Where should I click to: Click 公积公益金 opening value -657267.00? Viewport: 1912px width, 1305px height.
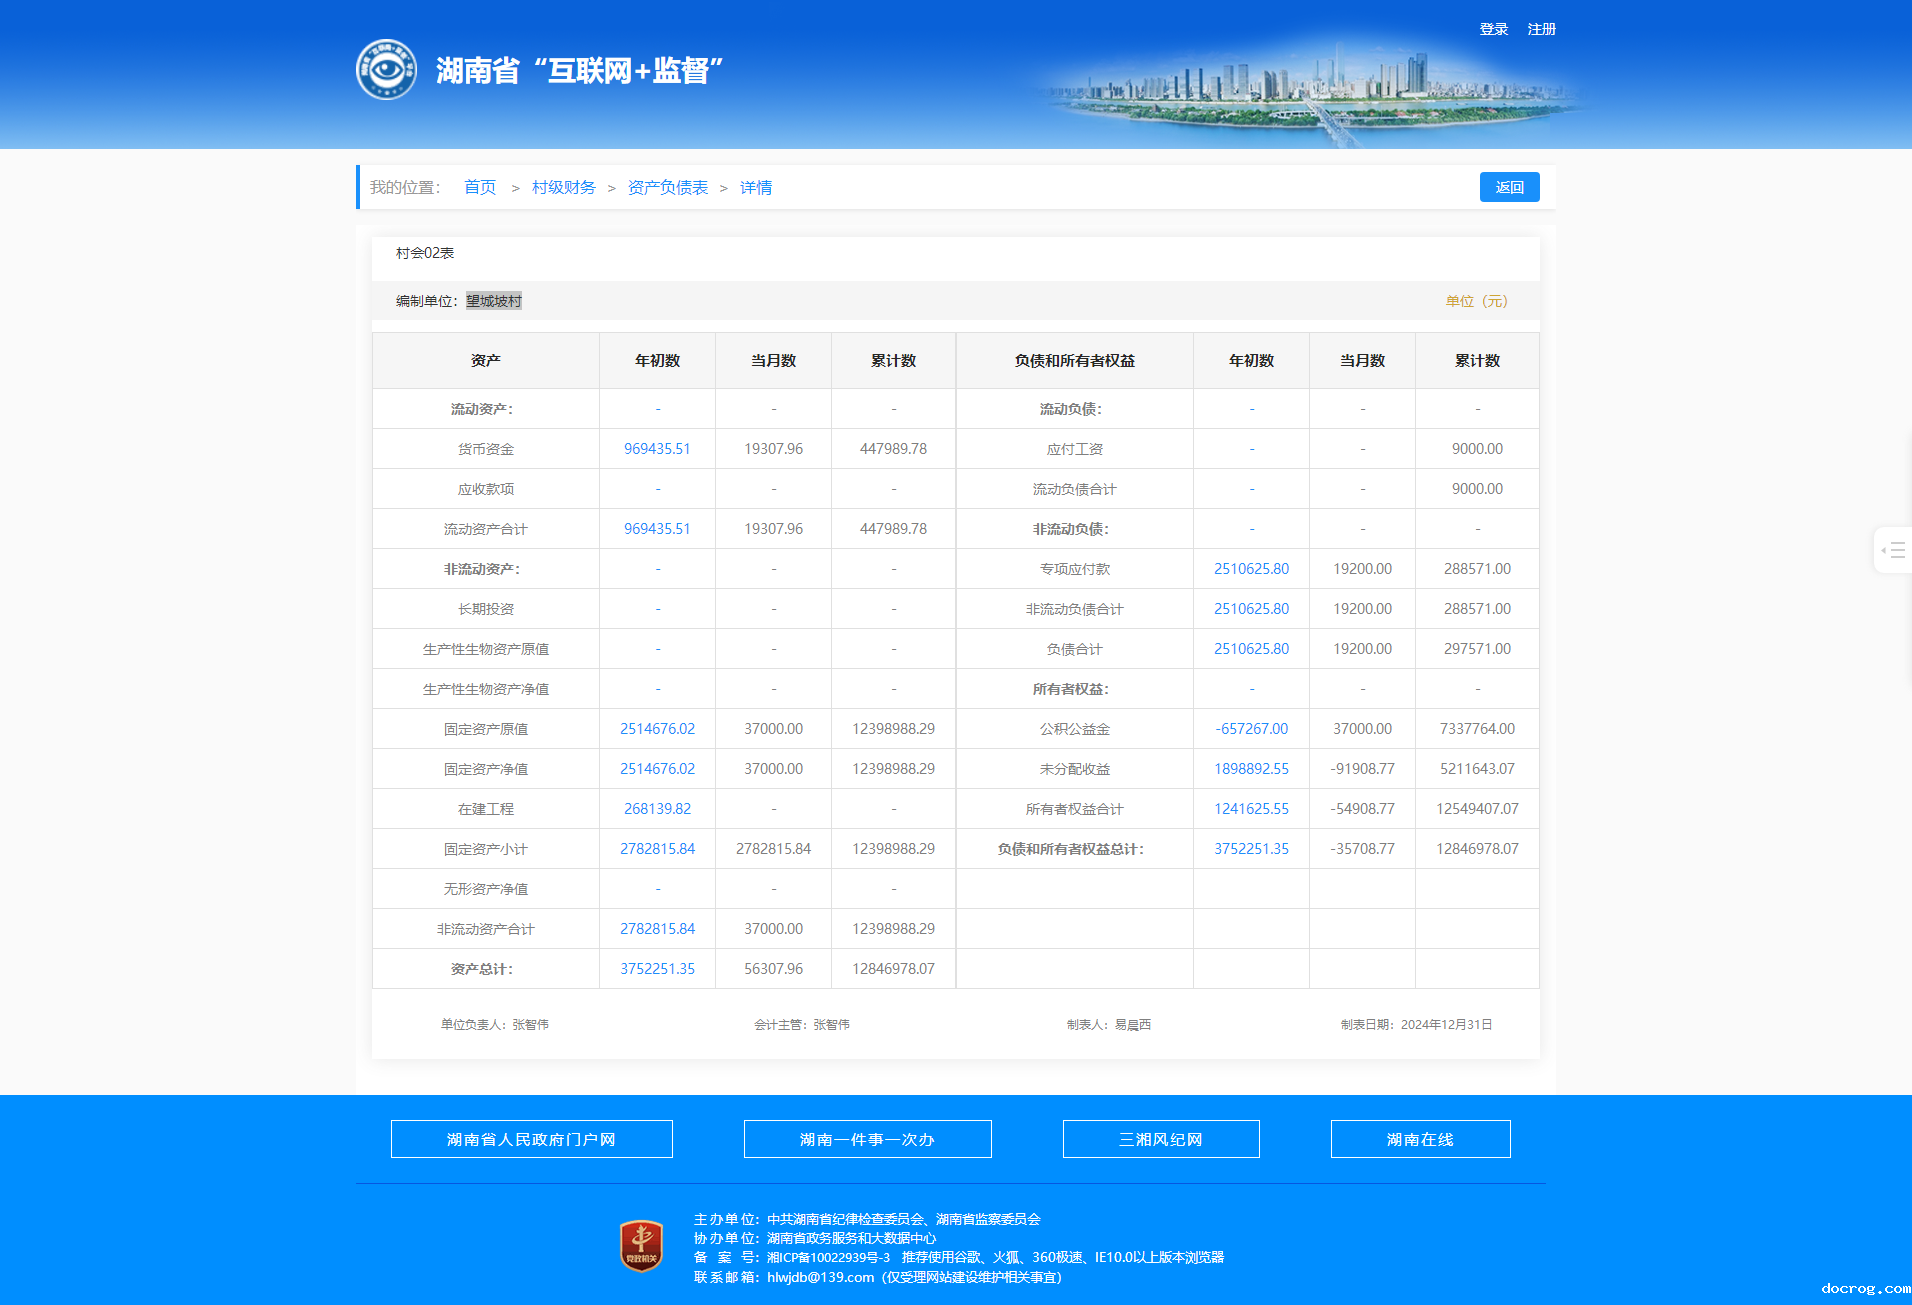pyautogui.click(x=1251, y=729)
